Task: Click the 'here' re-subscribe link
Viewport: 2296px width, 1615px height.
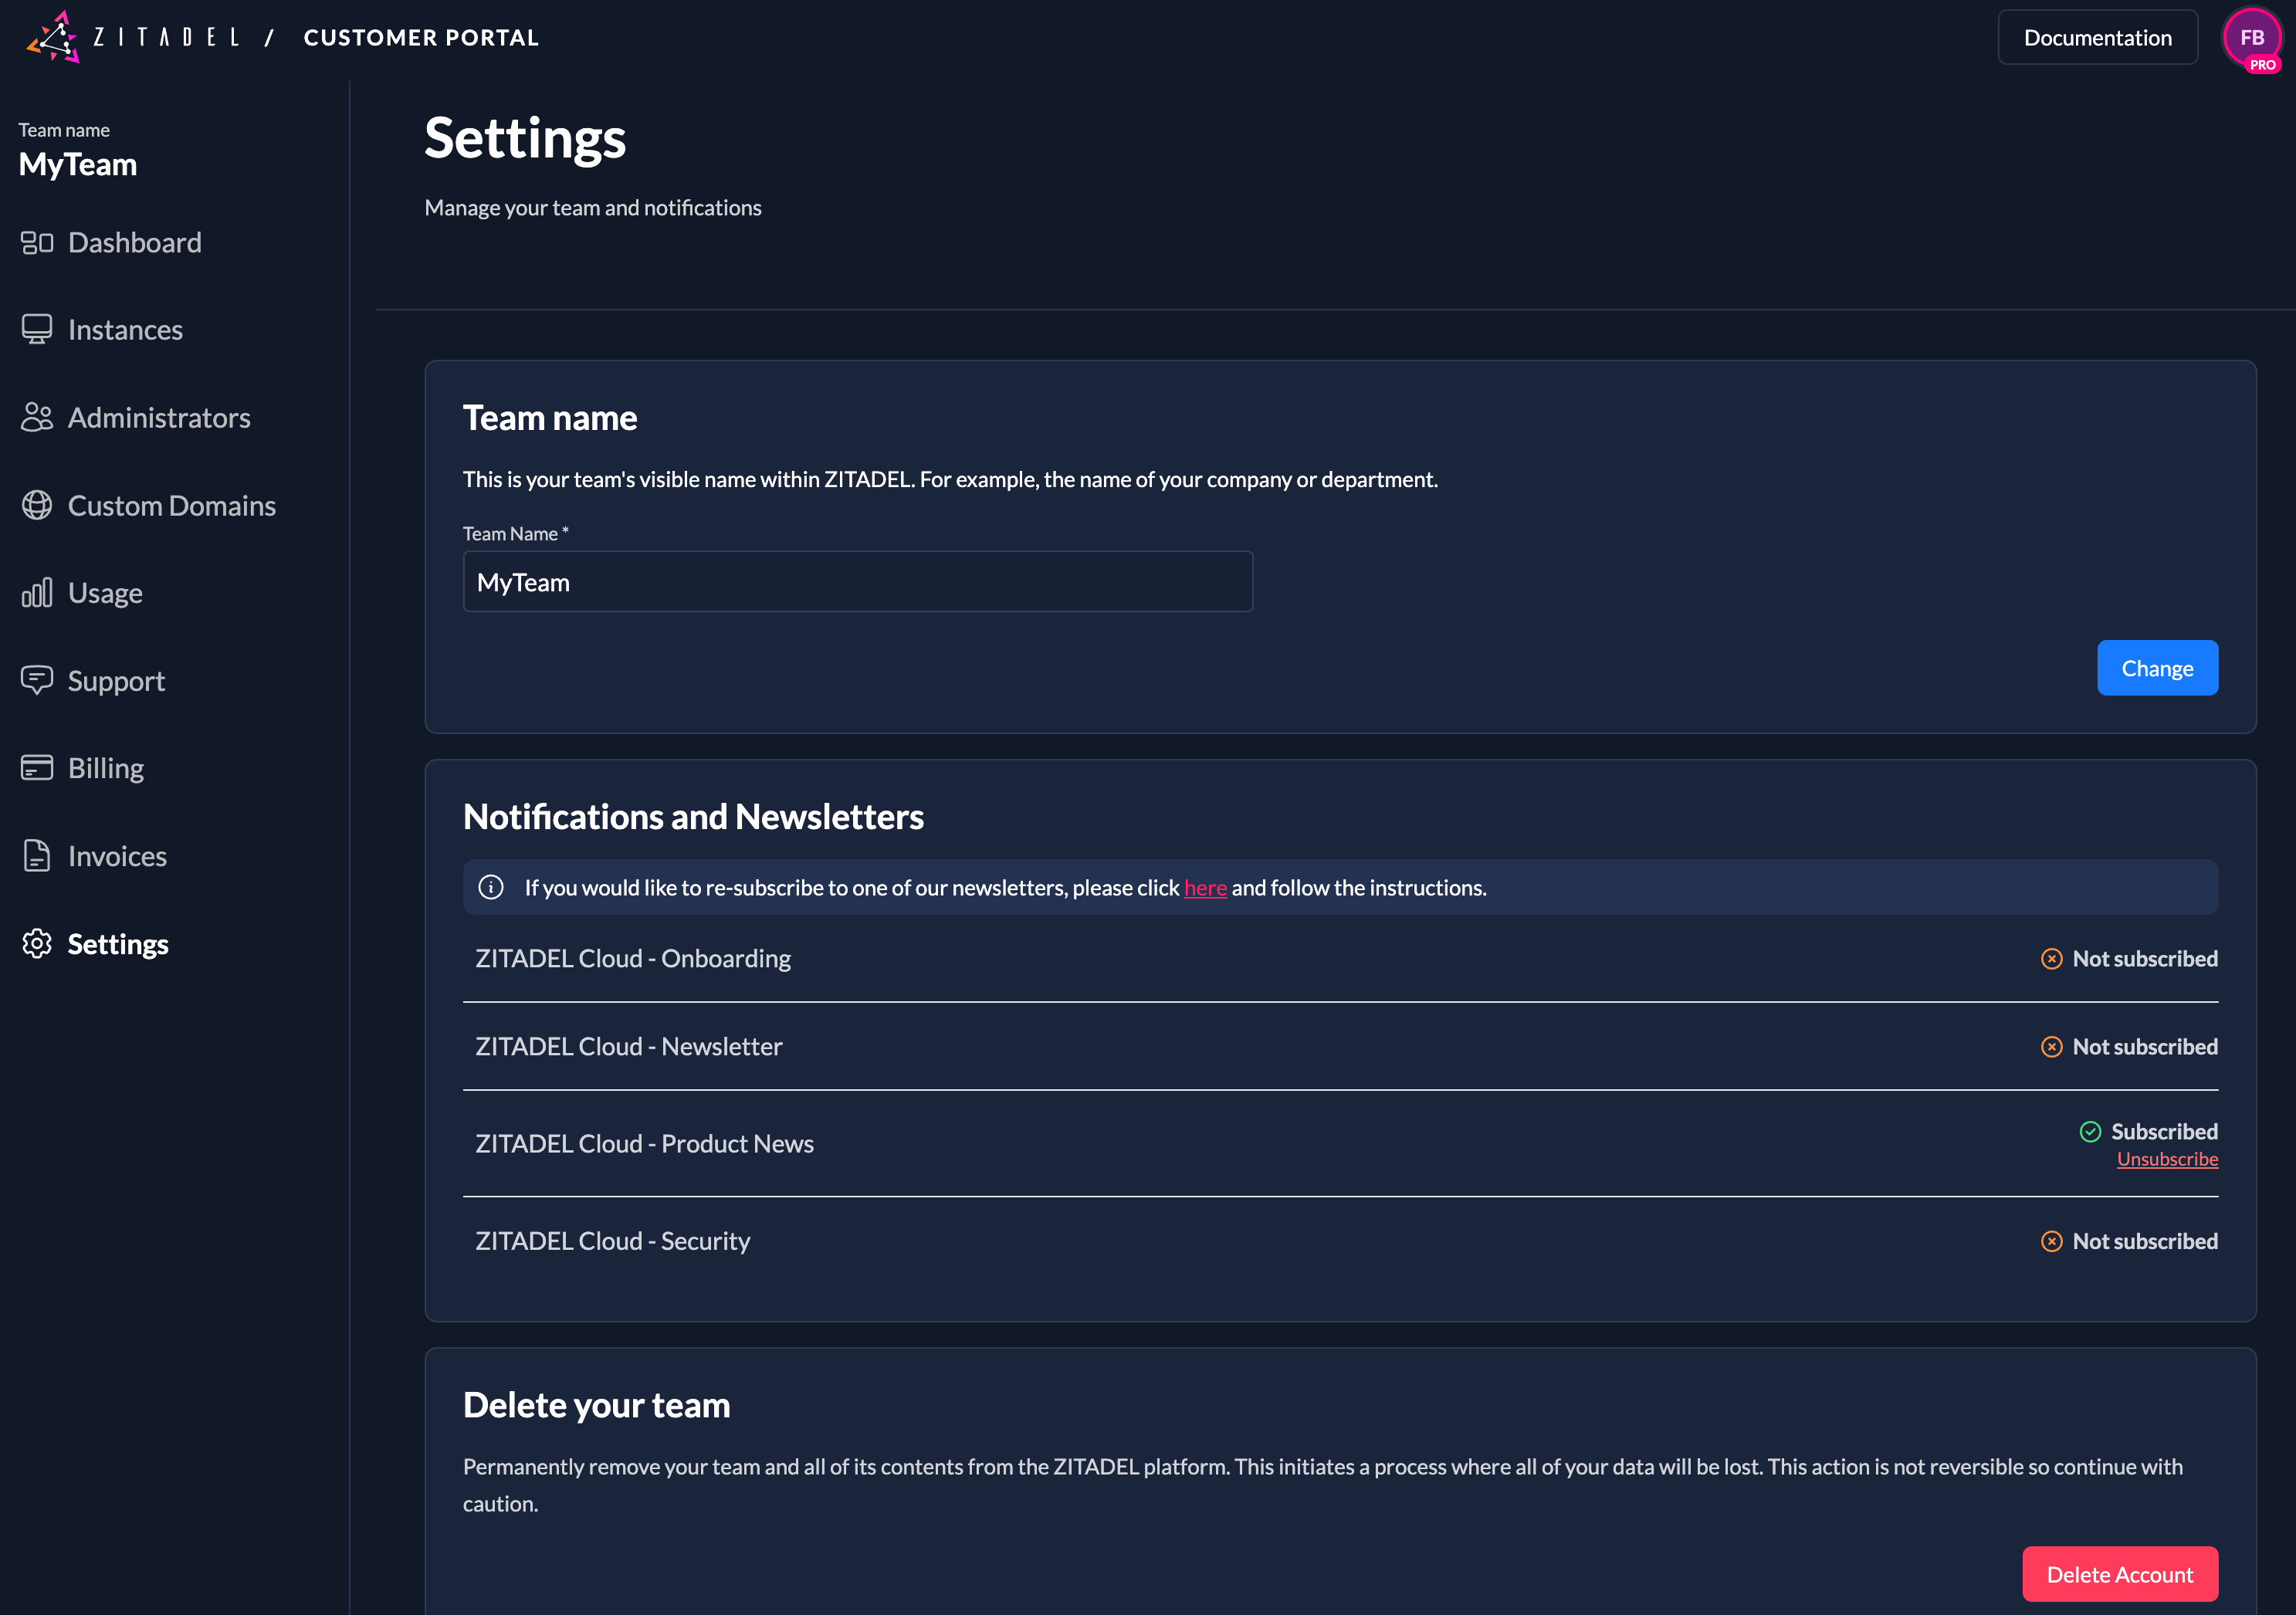Action: 1205,887
